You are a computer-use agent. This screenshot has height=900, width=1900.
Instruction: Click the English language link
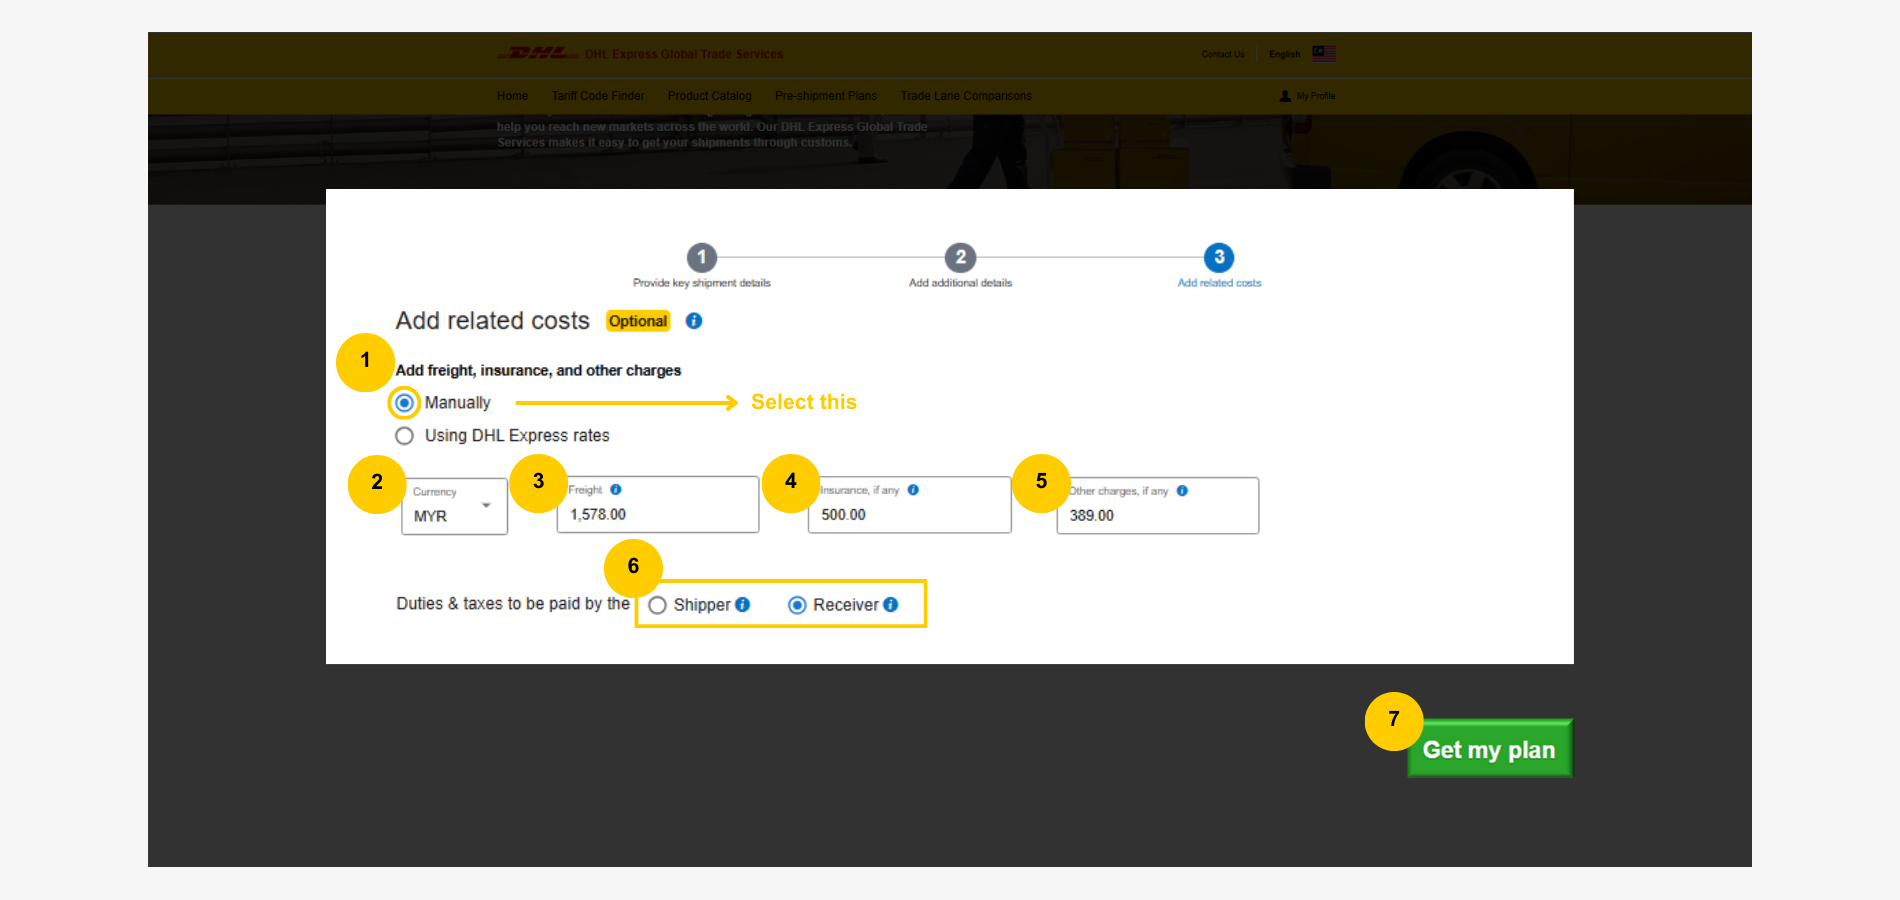click(x=1285, y=54)
